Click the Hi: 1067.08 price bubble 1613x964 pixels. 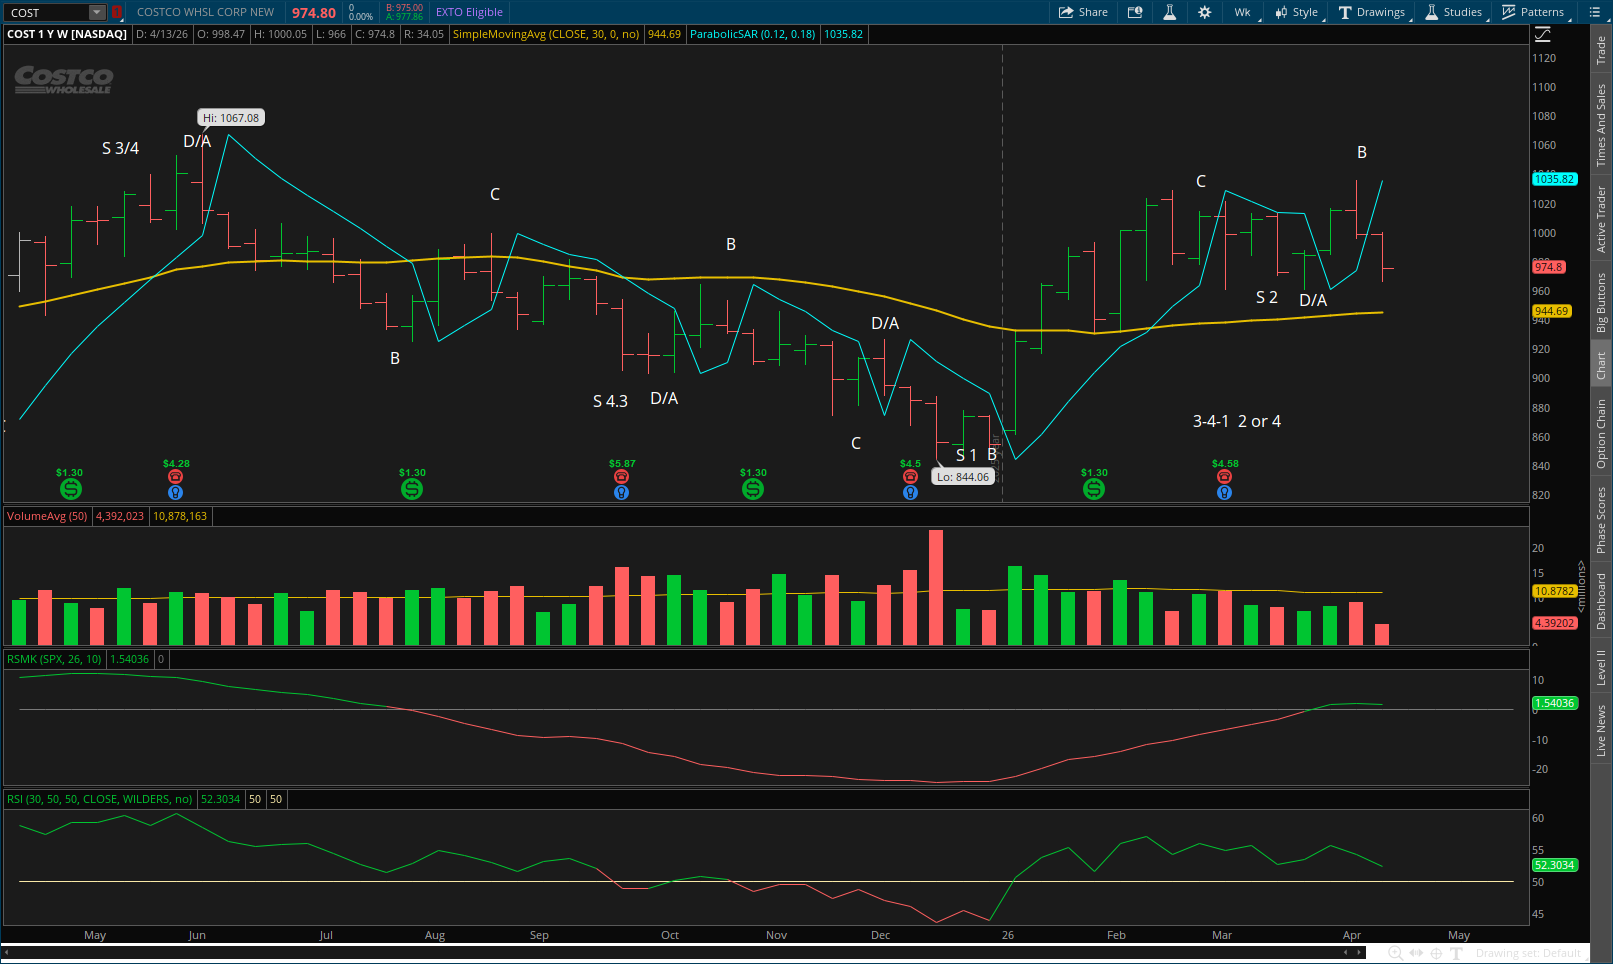coord(231,118)
